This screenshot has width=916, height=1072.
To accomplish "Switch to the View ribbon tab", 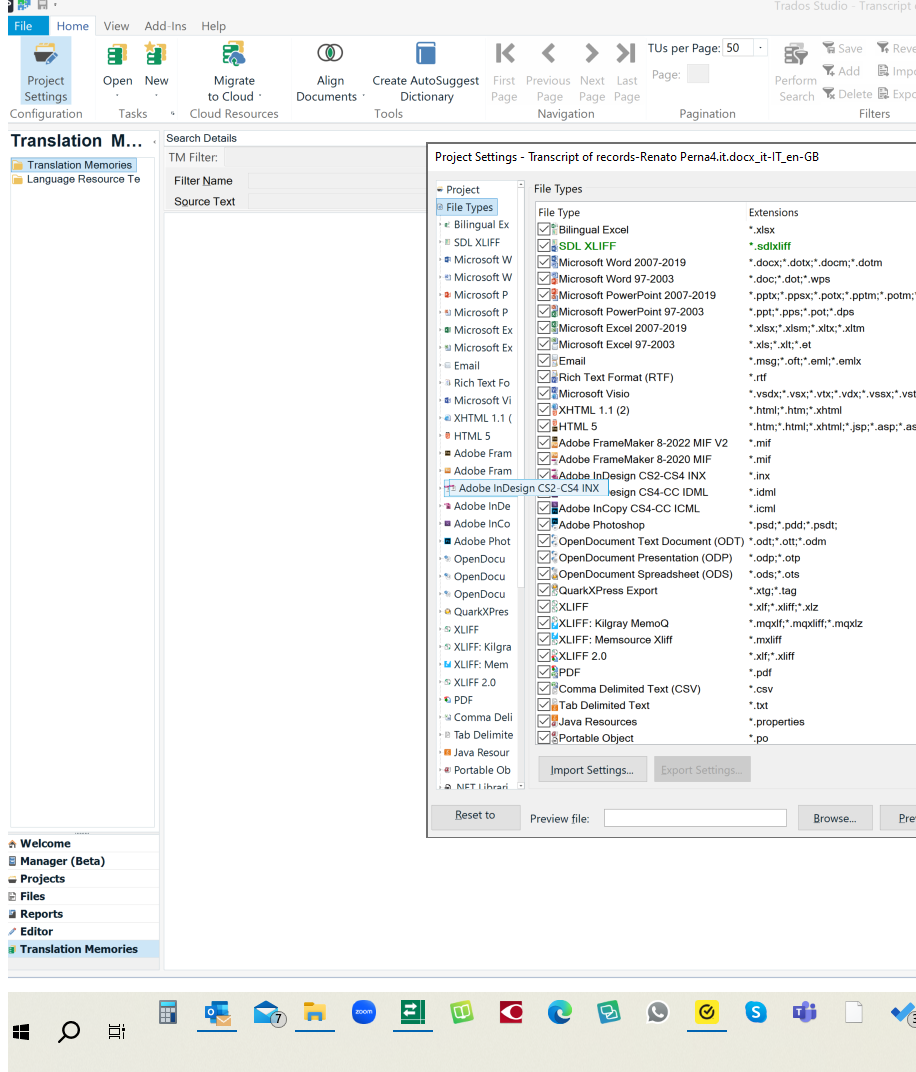I will pyautogui.click(x=116, y=26).
